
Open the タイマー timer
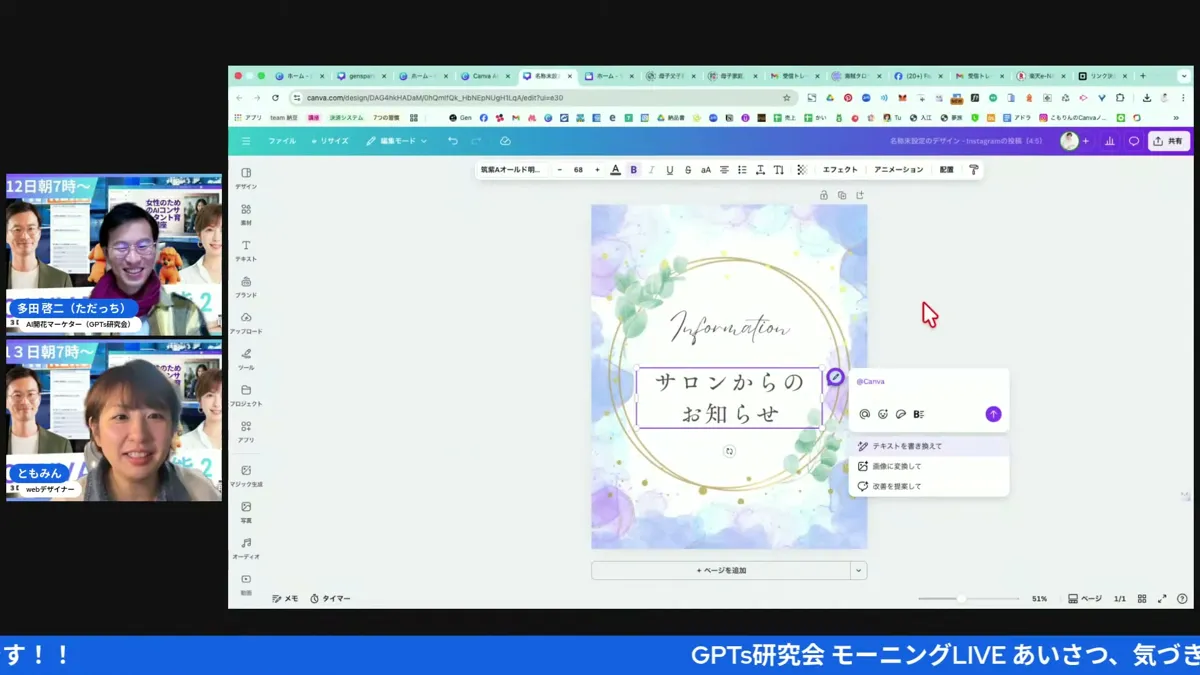coord(330,599)
